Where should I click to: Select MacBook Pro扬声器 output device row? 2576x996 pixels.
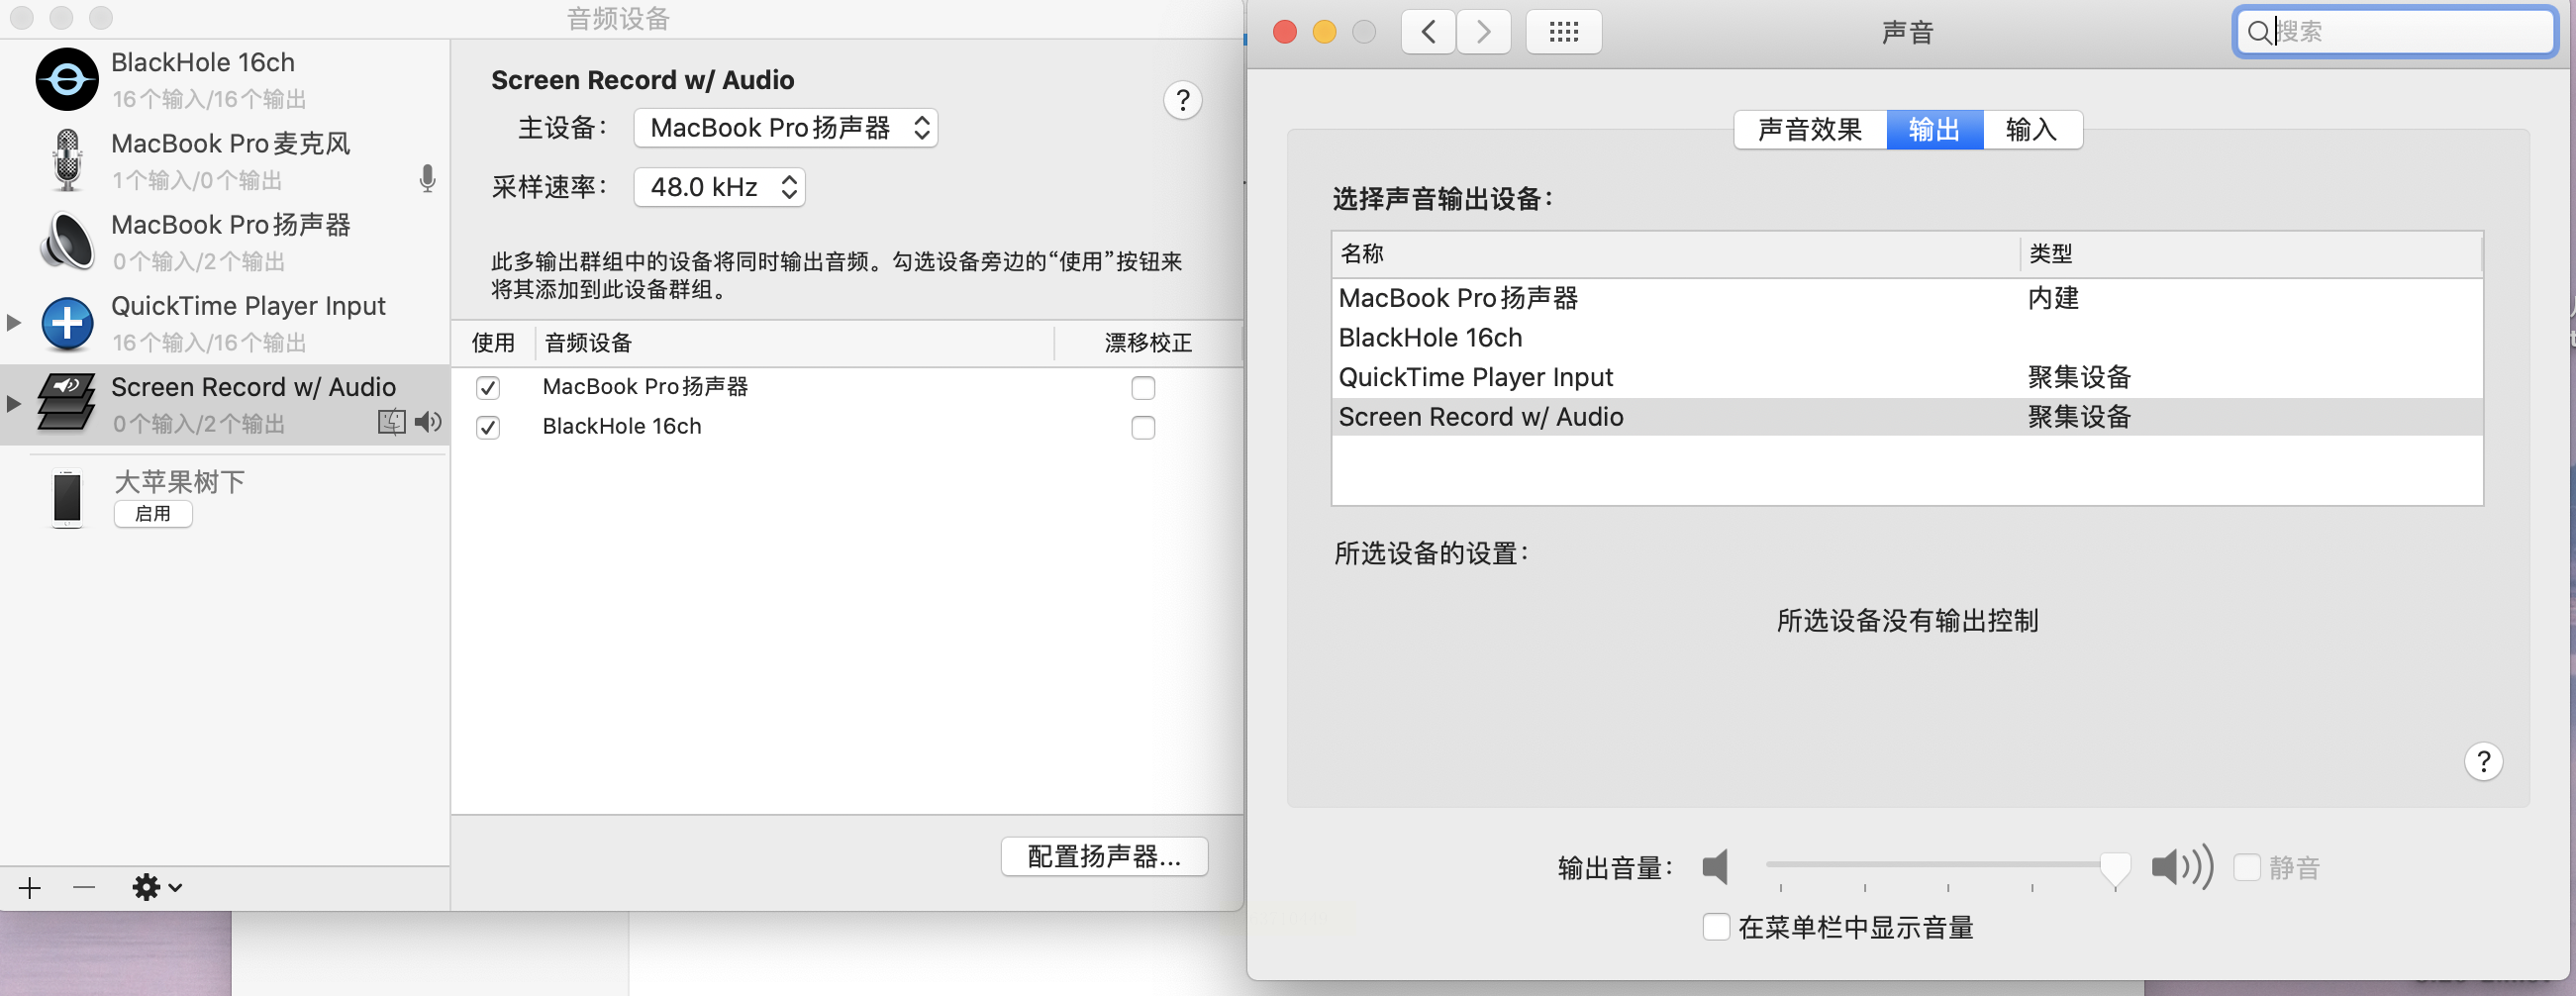(x=1907, y=298)
